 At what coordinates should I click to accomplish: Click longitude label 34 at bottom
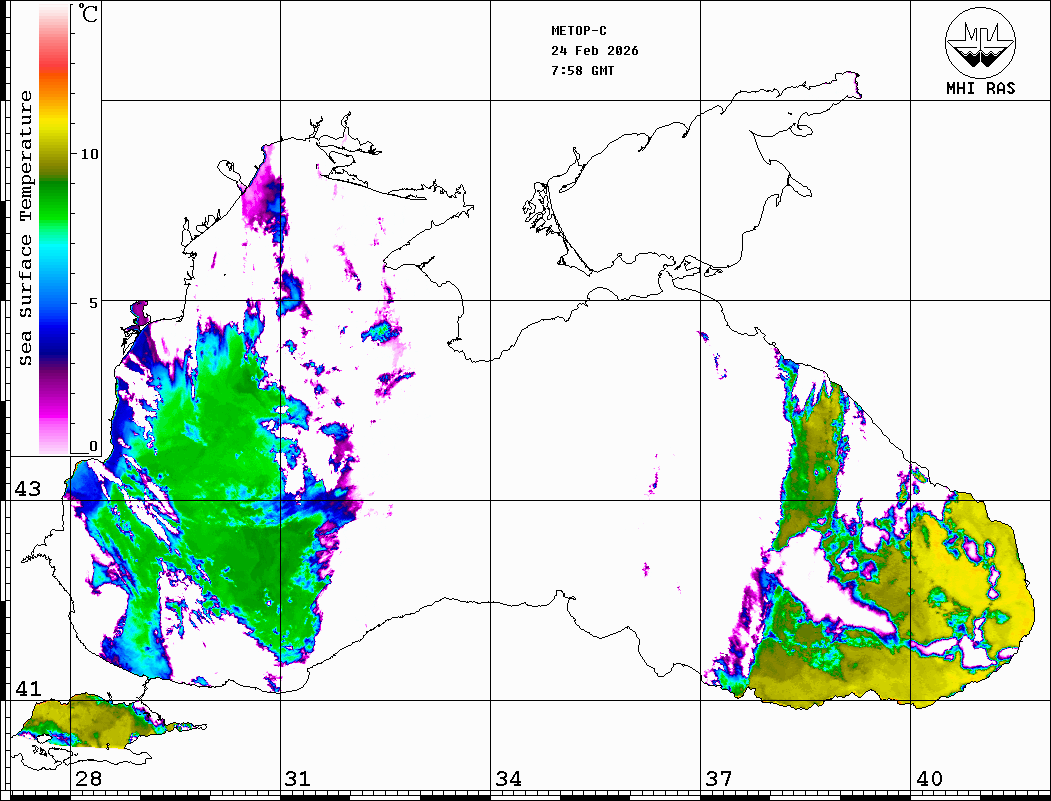pyautogui.click(x=508, y=779)
